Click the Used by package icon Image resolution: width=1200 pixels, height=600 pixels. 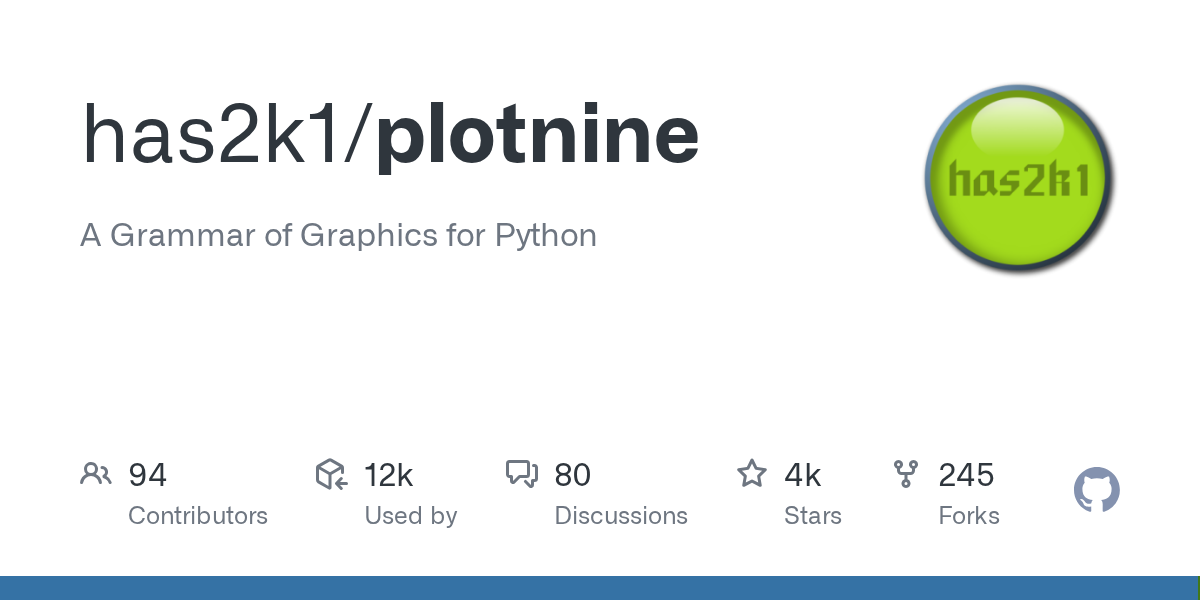point(330,474)
